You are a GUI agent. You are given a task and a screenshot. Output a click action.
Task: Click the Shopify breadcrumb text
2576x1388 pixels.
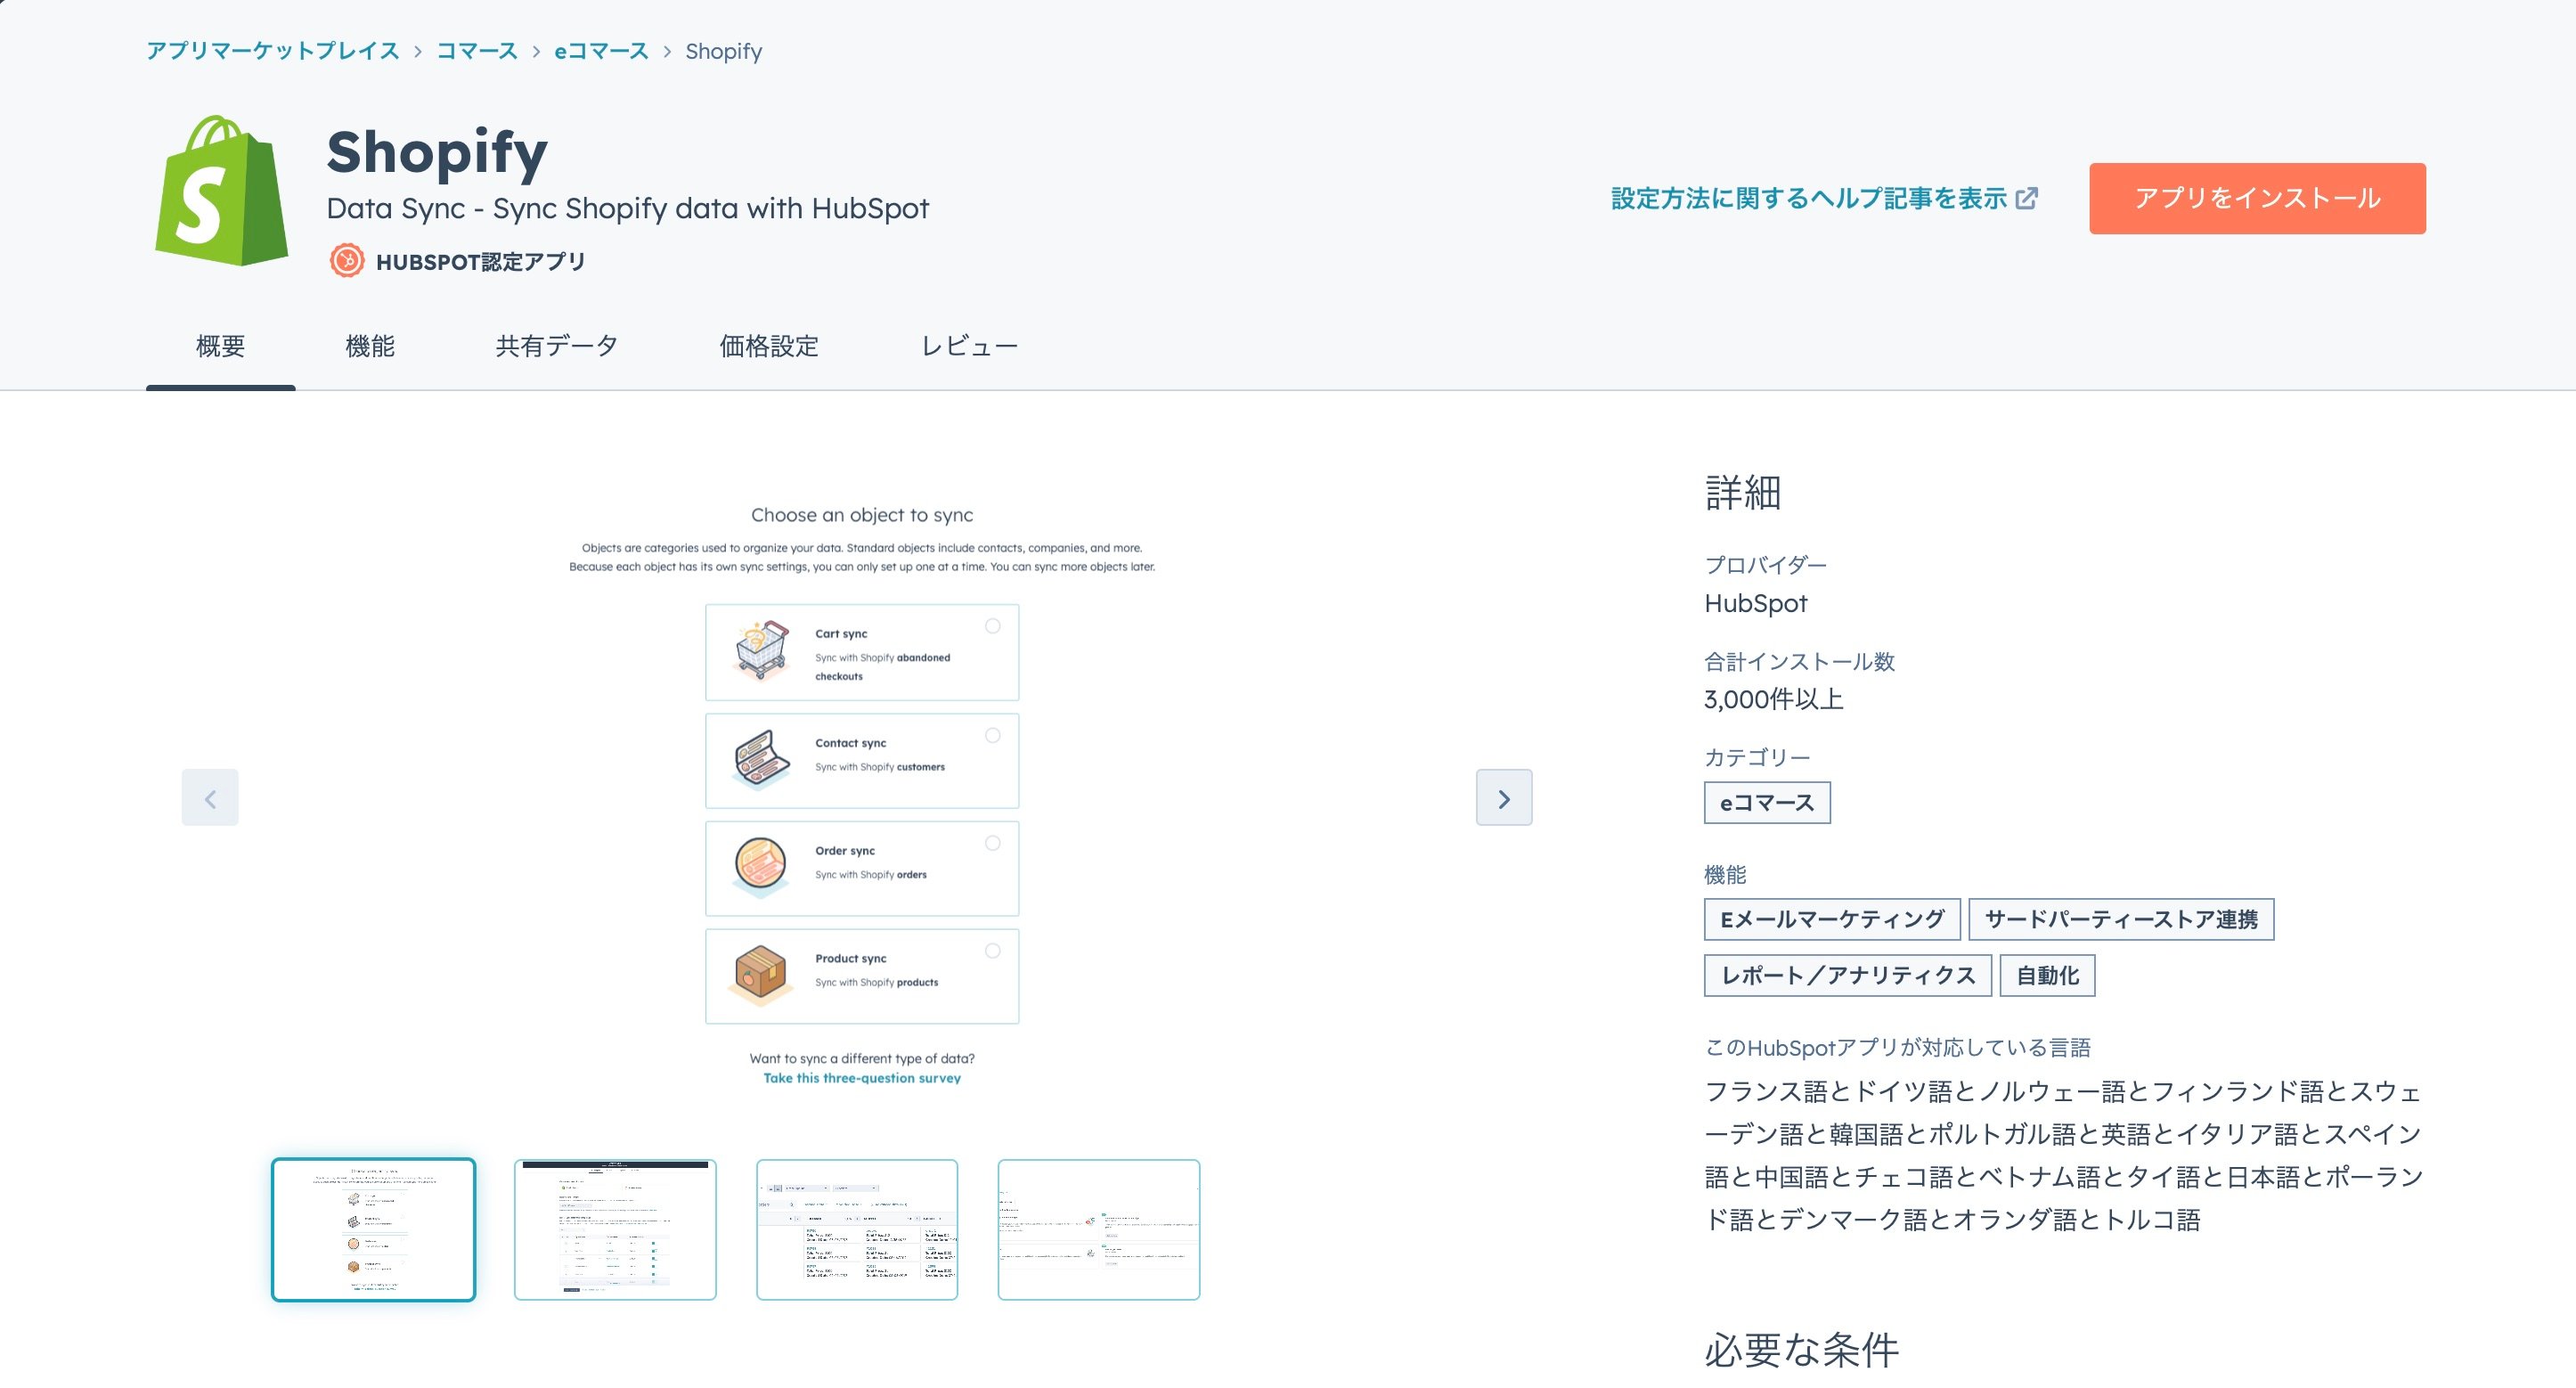click(724, 51)
